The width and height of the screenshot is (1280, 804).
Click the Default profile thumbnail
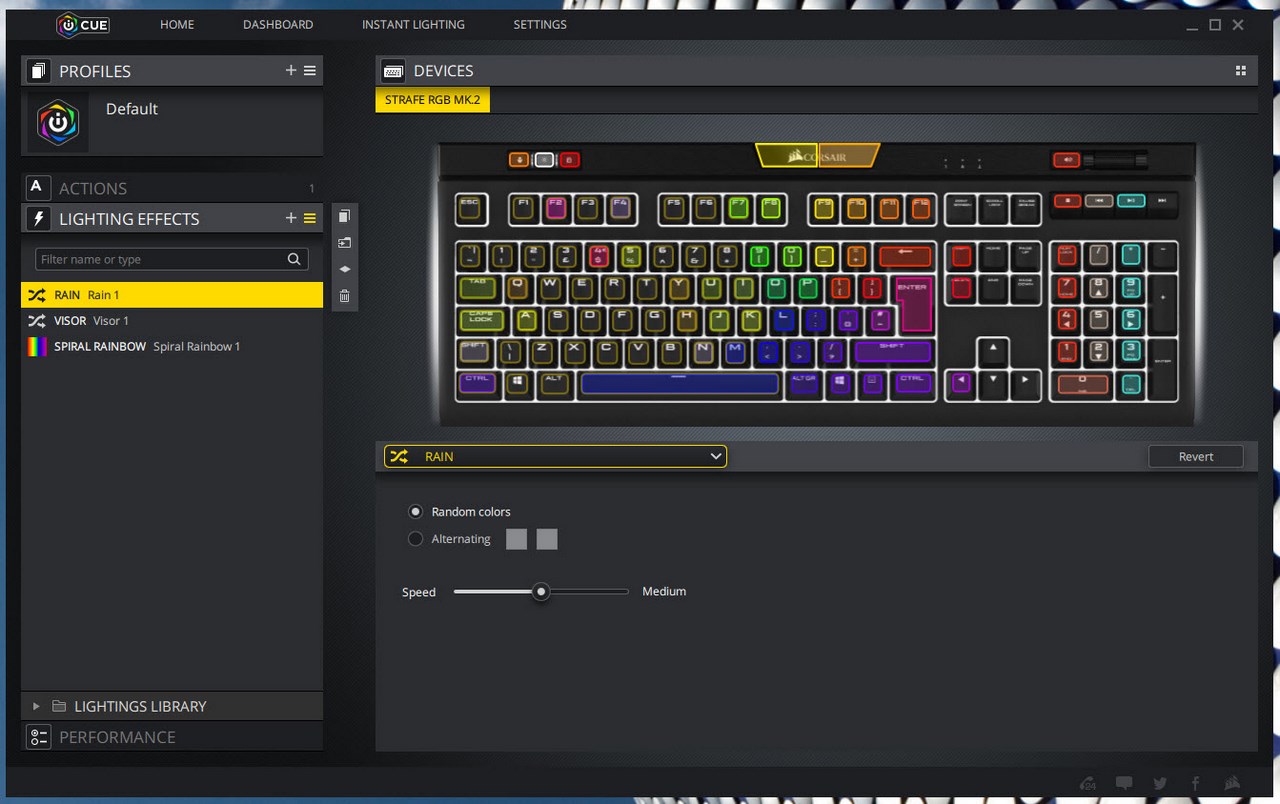pos(58,122)
